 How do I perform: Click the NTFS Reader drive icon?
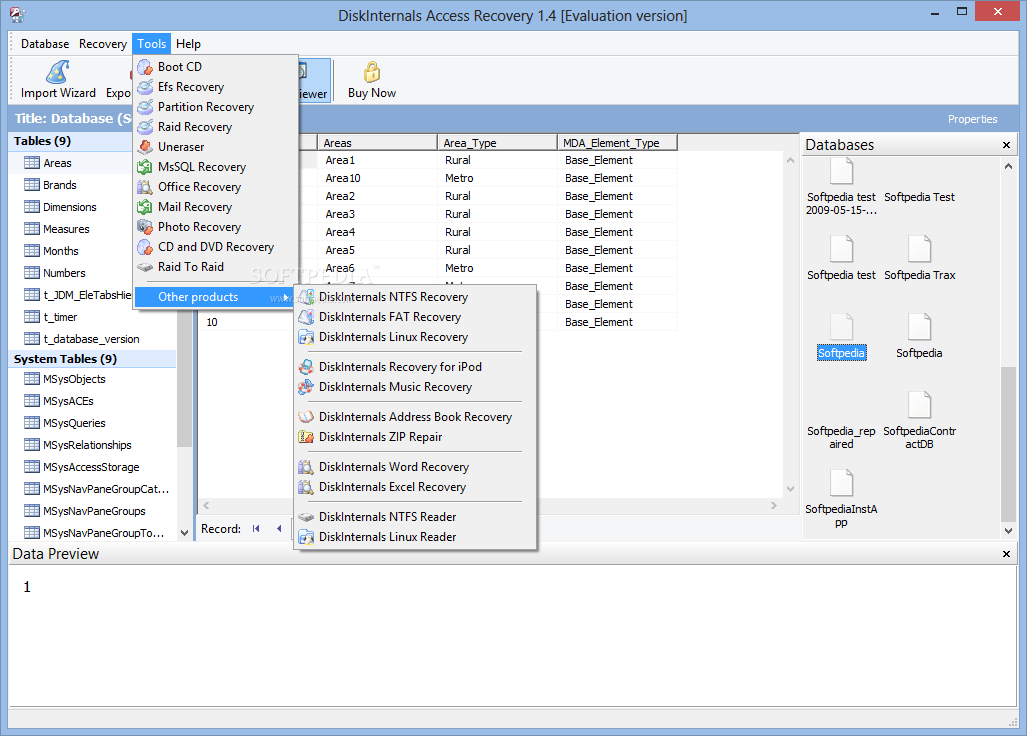306,517
